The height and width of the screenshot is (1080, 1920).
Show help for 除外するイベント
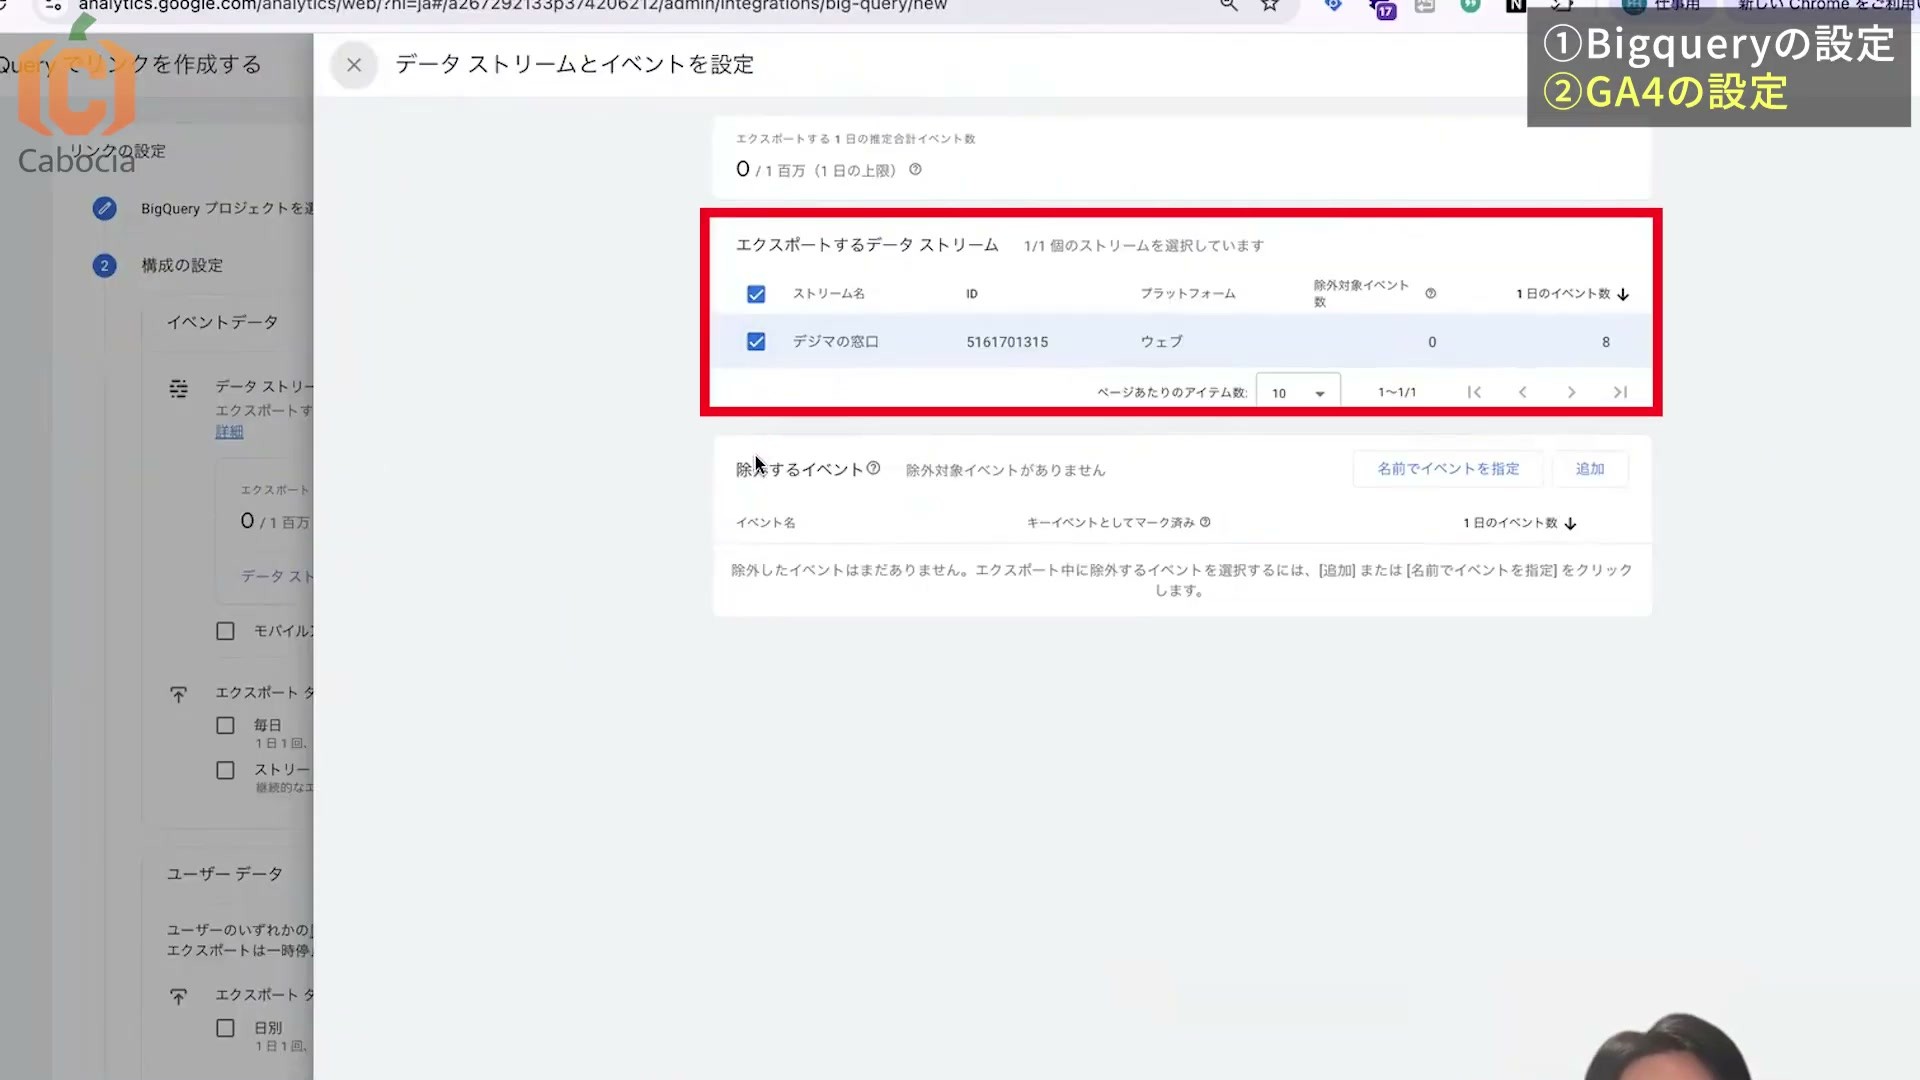[x=873, y=468]
